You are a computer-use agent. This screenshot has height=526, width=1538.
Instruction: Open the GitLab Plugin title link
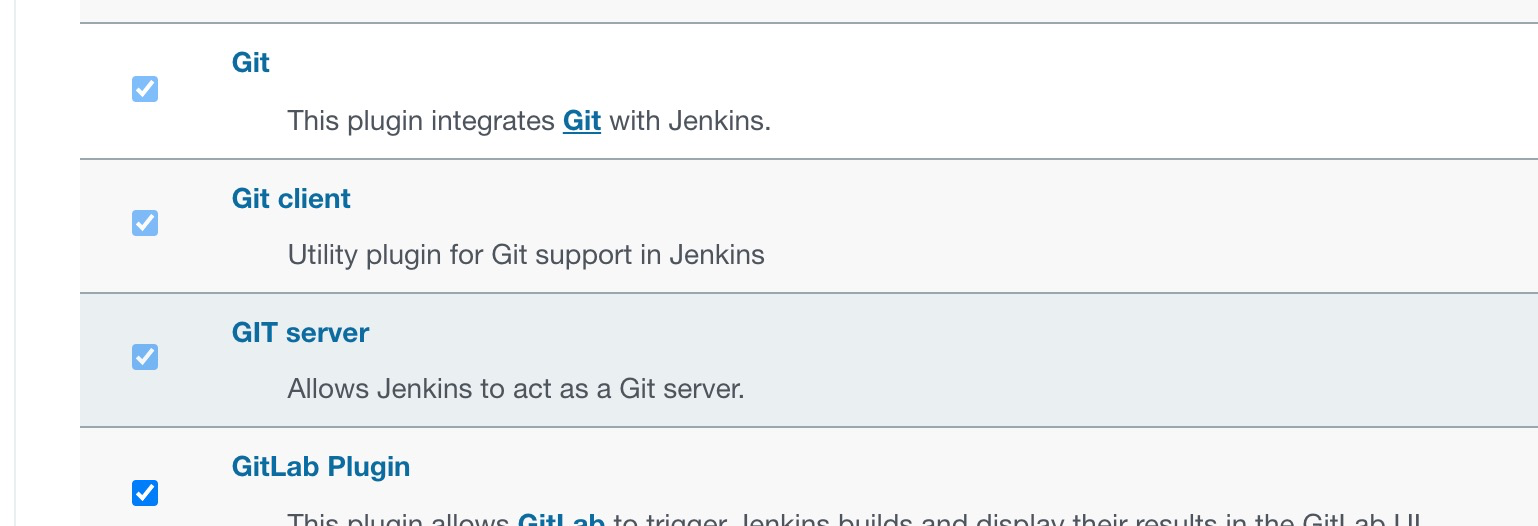click(x=321, y=467)
